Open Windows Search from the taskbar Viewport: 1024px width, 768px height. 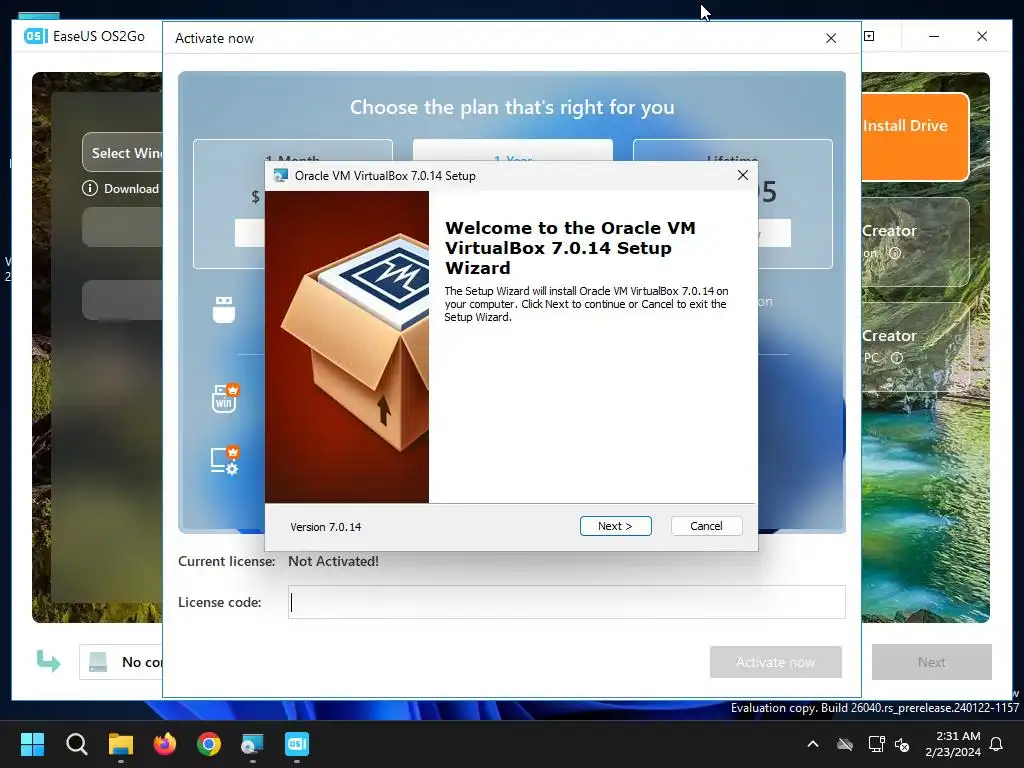point(76,744)
